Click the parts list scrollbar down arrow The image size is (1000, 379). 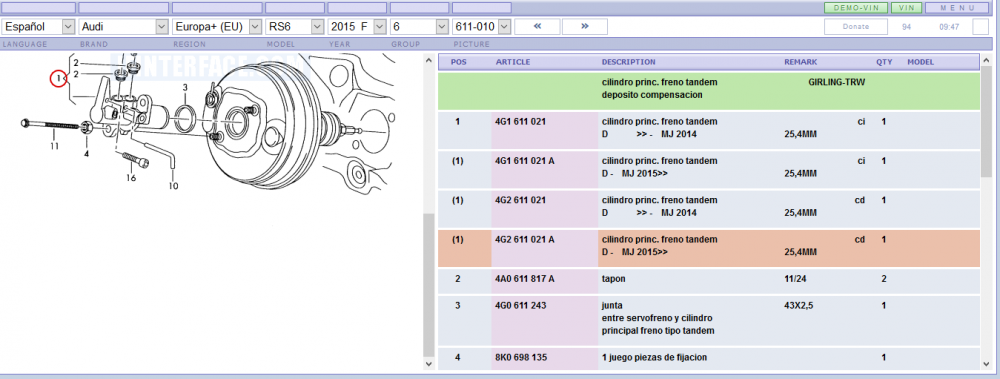(x=987, y=364)
